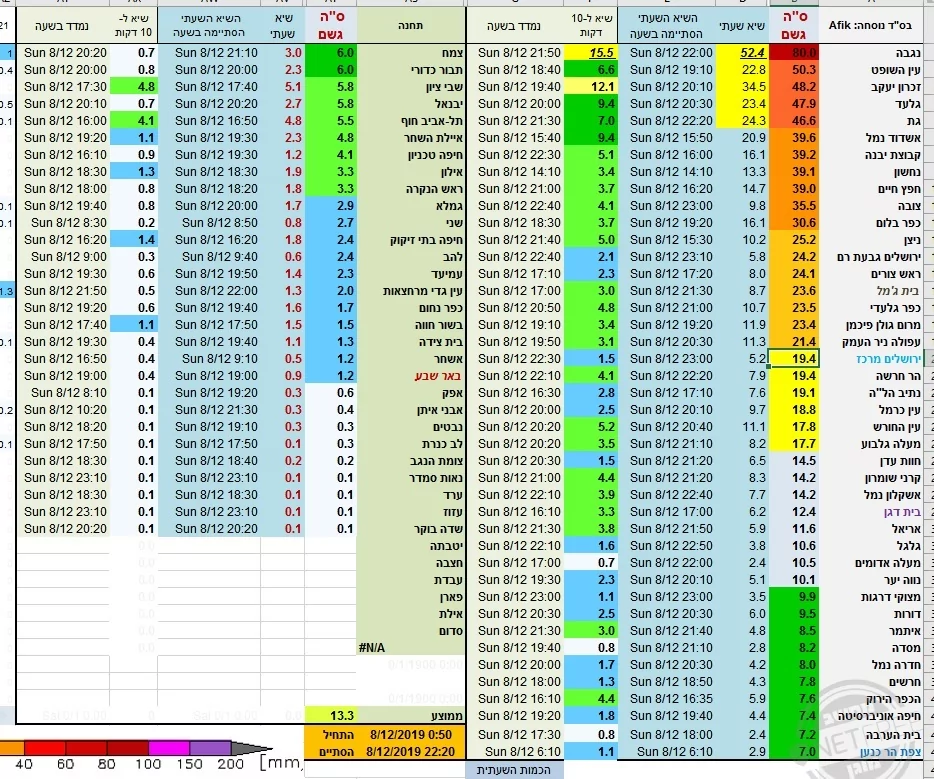Select the start time 8/12/2019 0:50 cell
This screenshot has width=934, height=779.
410,733
